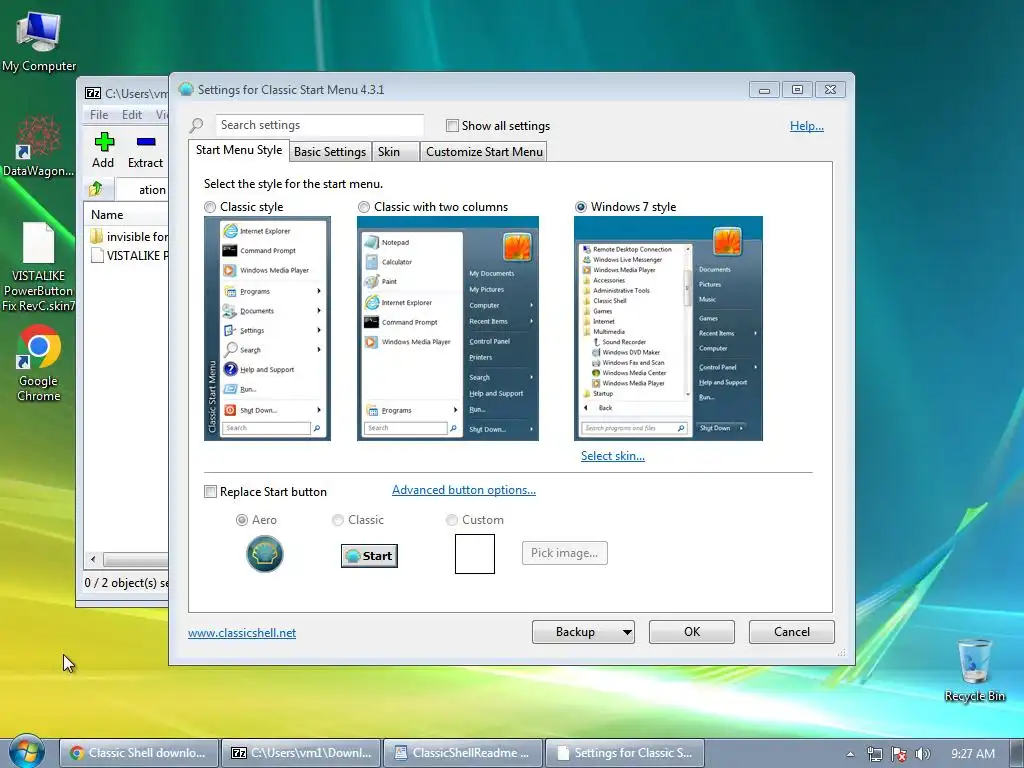The height and width of the screenshot is (768, 1024).
Task: Click the Classic style menu preview image
Action: [x=267, y=328]
